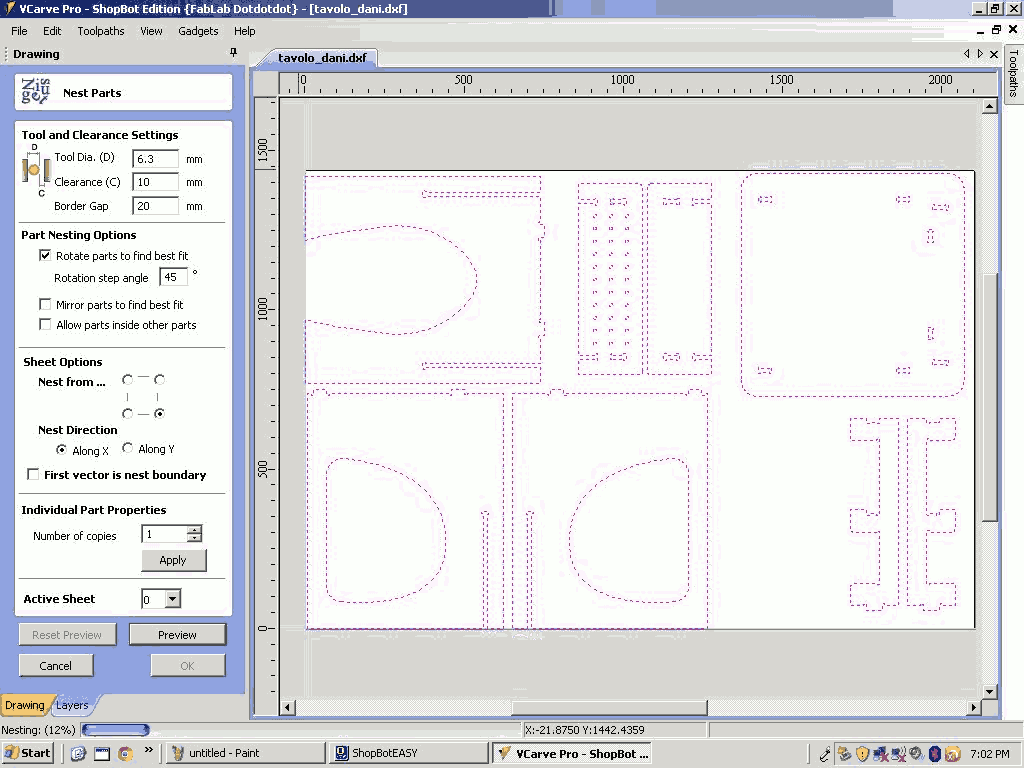This screenshot has width=1024, height=768.
Task: Open the File menu
Action: pyautogui.click(x=20, y=31)
